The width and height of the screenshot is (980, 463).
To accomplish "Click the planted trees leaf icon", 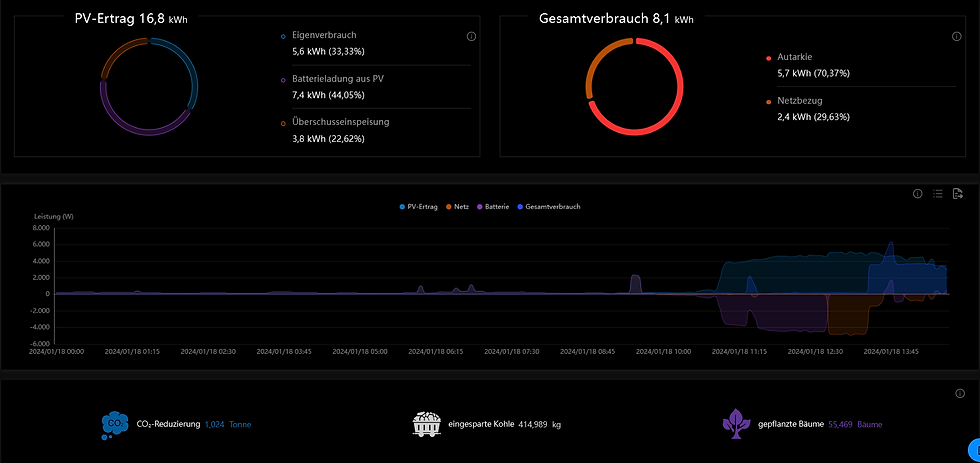I will pyautogui.click(x=736, y=424).
